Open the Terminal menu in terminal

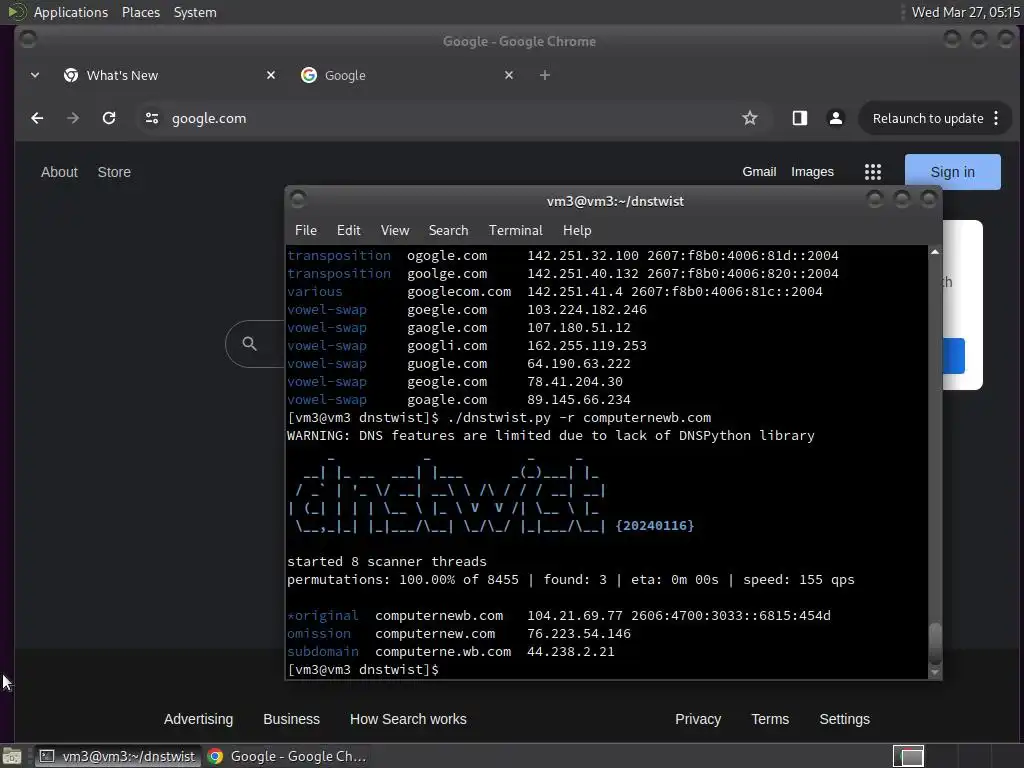(516, 231)
